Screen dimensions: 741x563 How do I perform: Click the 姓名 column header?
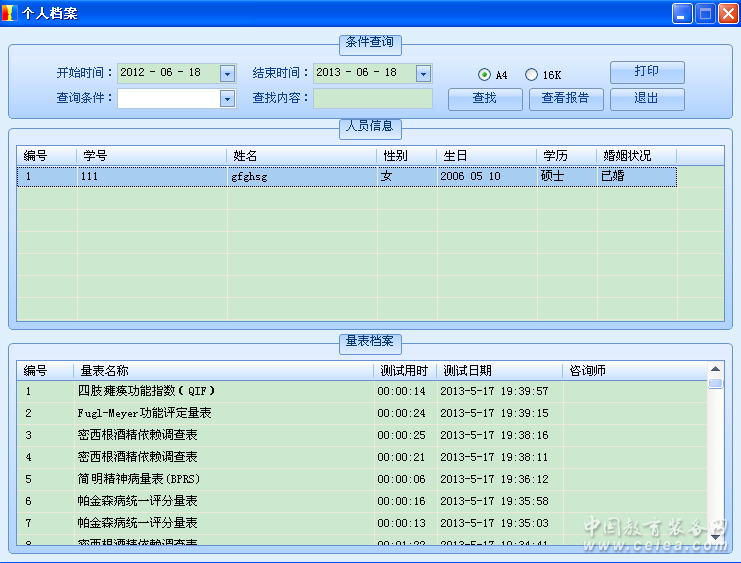pos(301,156)
